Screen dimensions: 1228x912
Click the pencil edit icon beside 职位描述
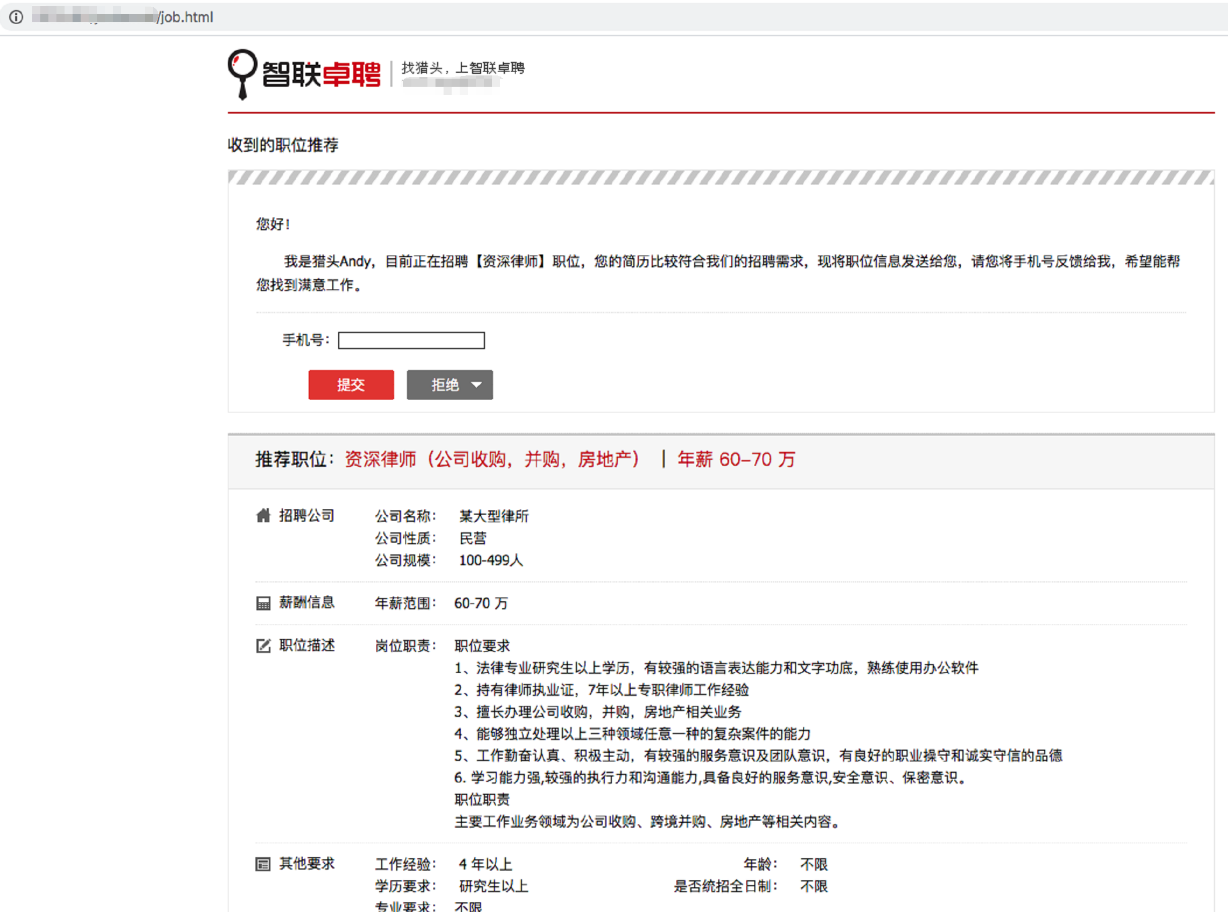(264, 646)
